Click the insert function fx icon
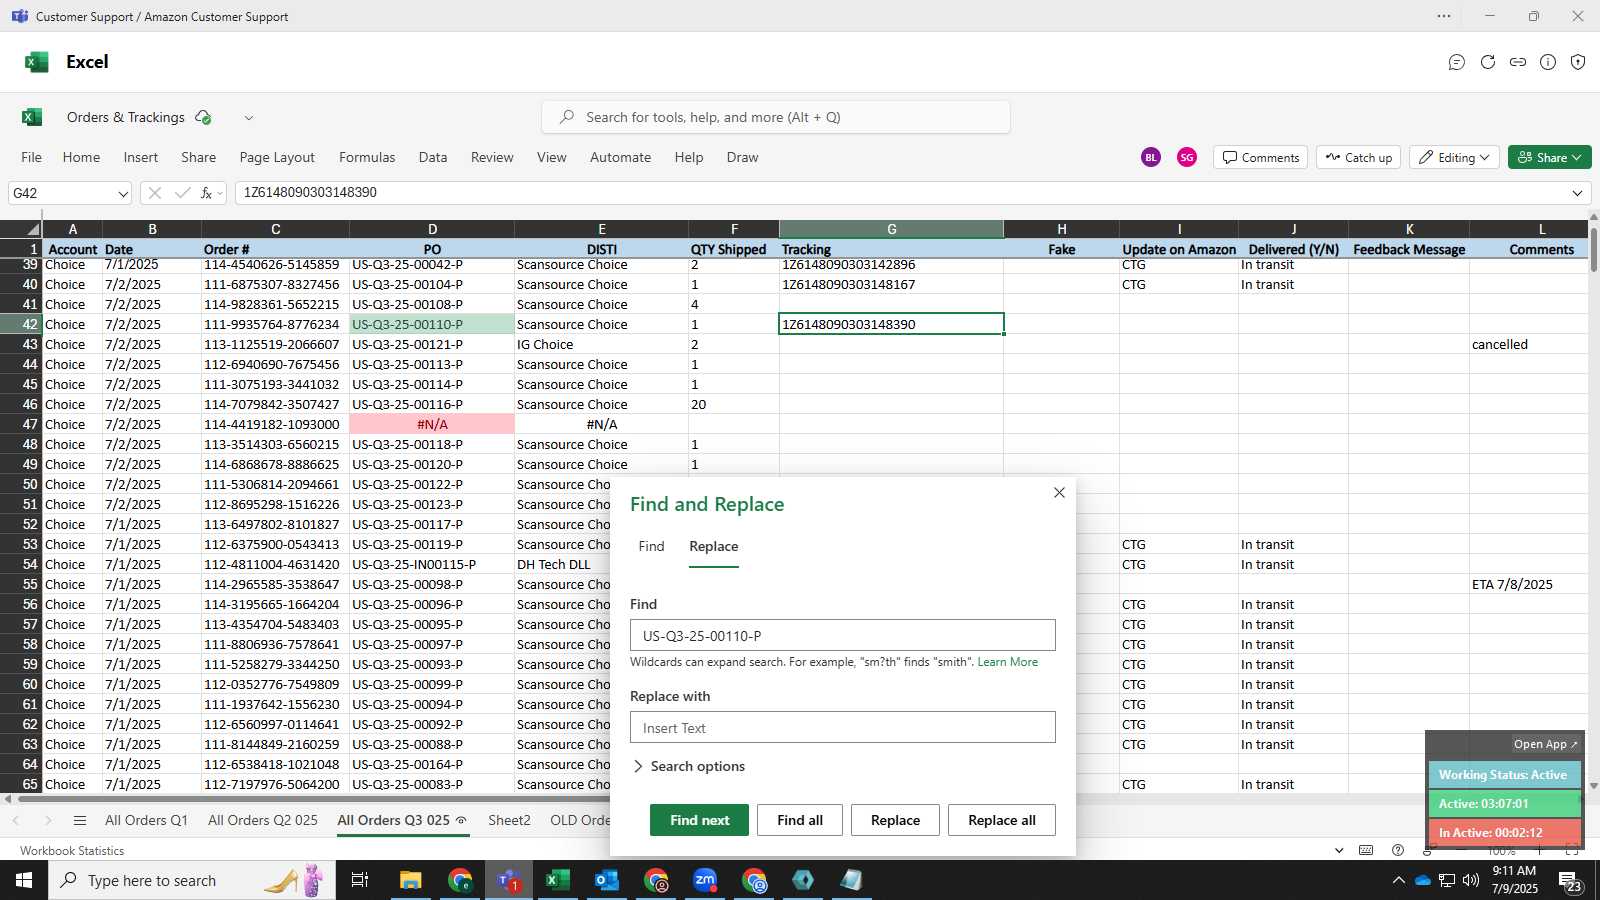The image size is (1600, 900). (206, 193)
